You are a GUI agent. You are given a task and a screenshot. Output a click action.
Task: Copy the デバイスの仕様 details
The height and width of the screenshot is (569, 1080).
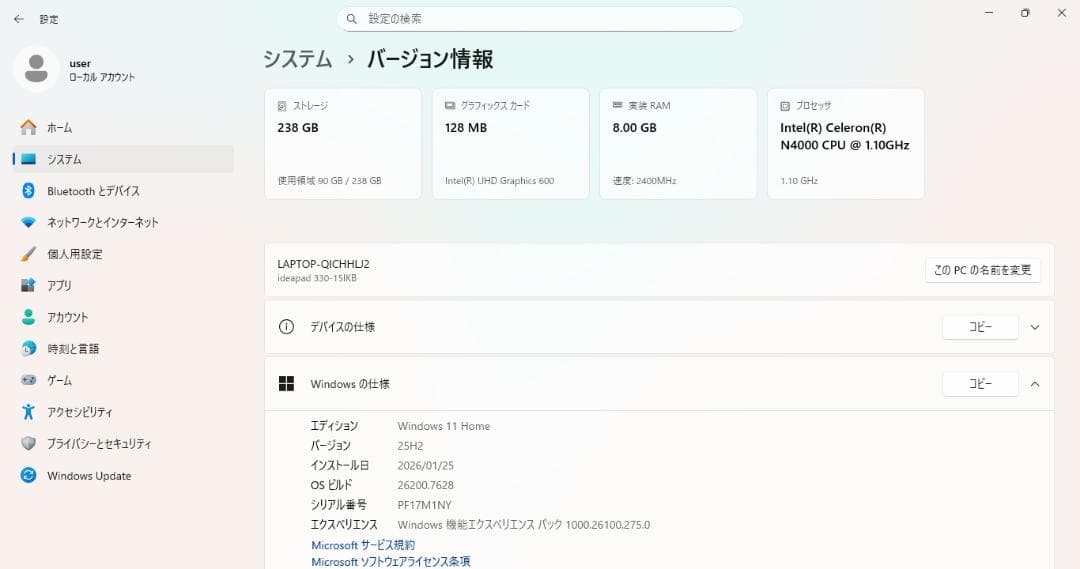click(x=980, y=327)
